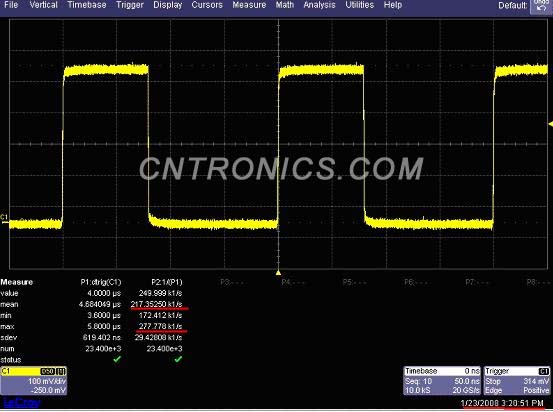Open the Timebase descriptor box
Viewport: 553px width, 412px height.
pyautogui.click(x=442, y=381)
